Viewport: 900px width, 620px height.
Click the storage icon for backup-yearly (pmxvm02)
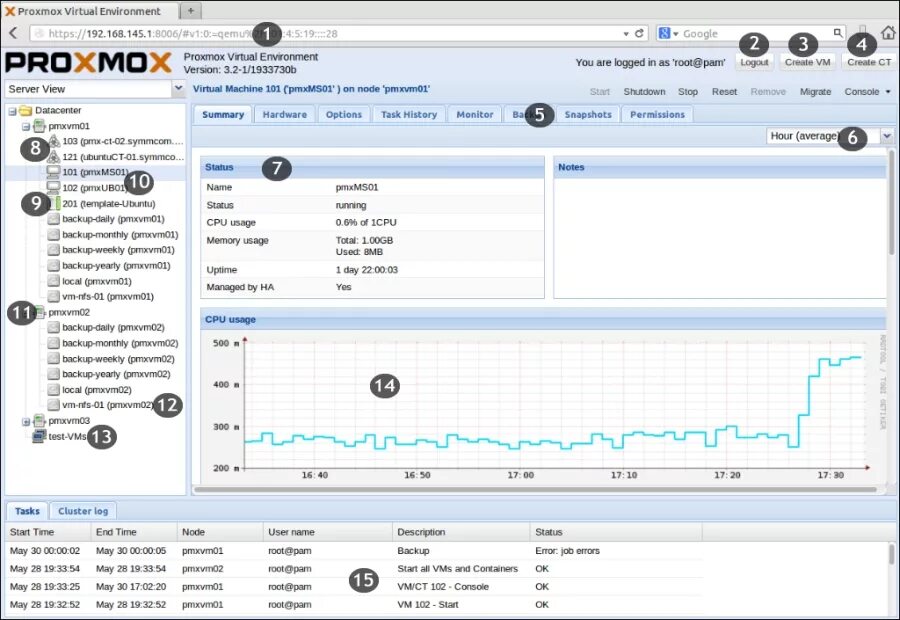click(53, 374)
